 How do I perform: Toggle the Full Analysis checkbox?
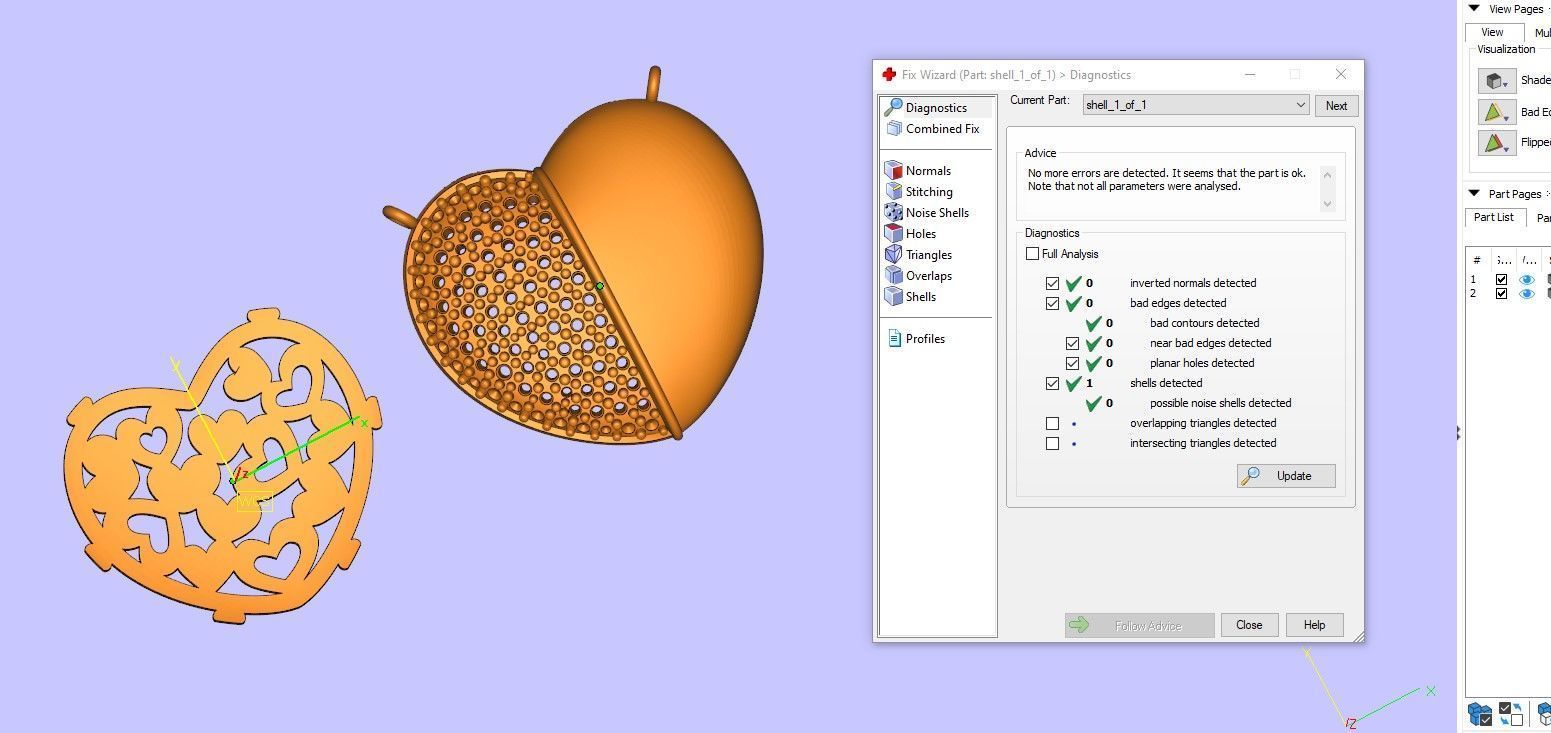1032,254
